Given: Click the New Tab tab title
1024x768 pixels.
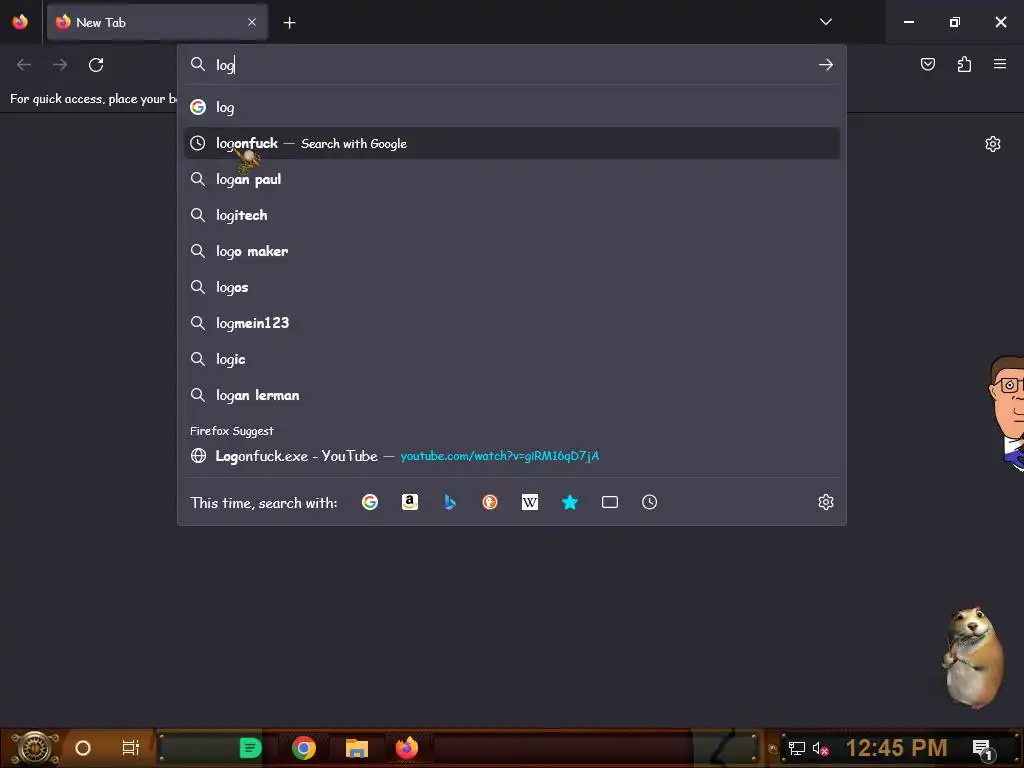Looking at the screenshot, I should (x=101, y=22).
